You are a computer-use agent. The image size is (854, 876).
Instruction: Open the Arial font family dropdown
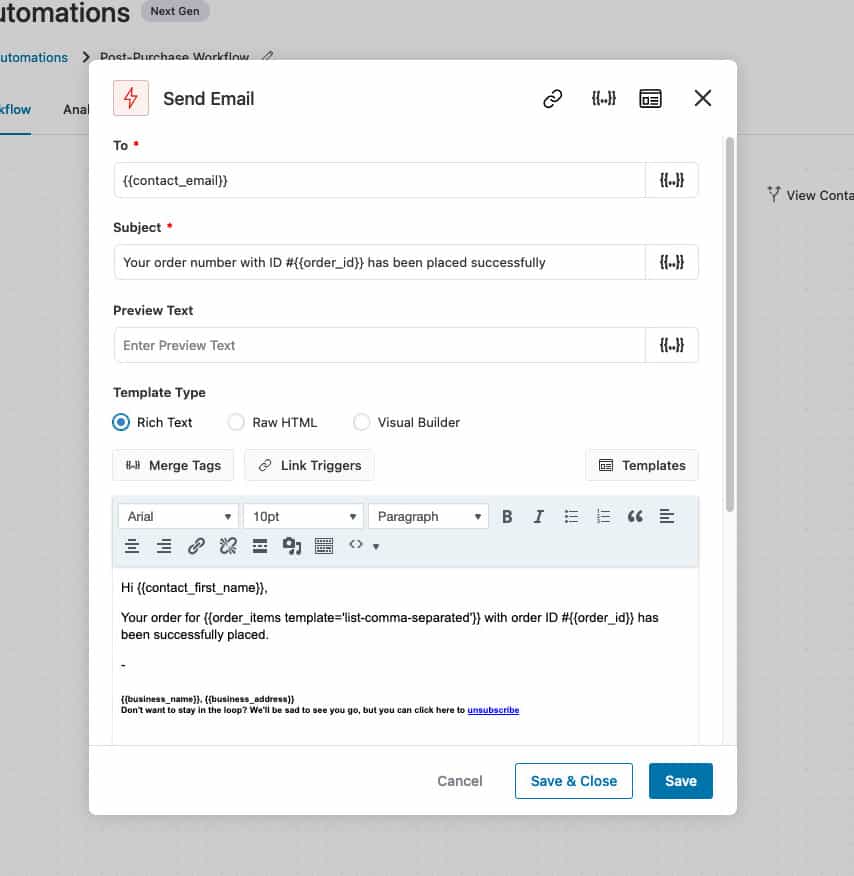click(178, 516)
